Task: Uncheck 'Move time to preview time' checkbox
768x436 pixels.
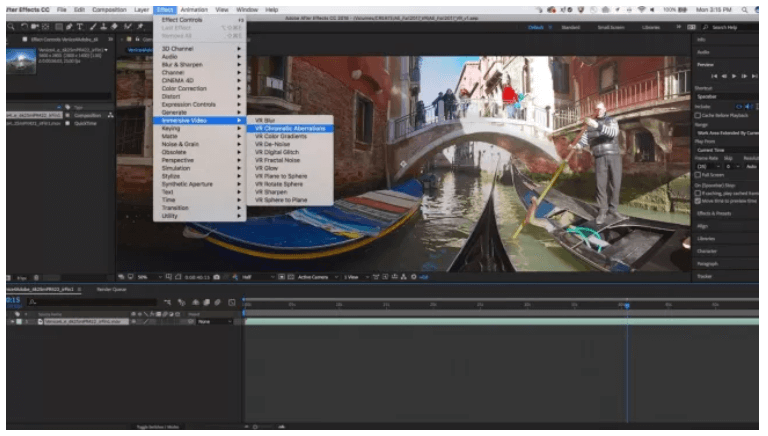Action: click(697, 201)
